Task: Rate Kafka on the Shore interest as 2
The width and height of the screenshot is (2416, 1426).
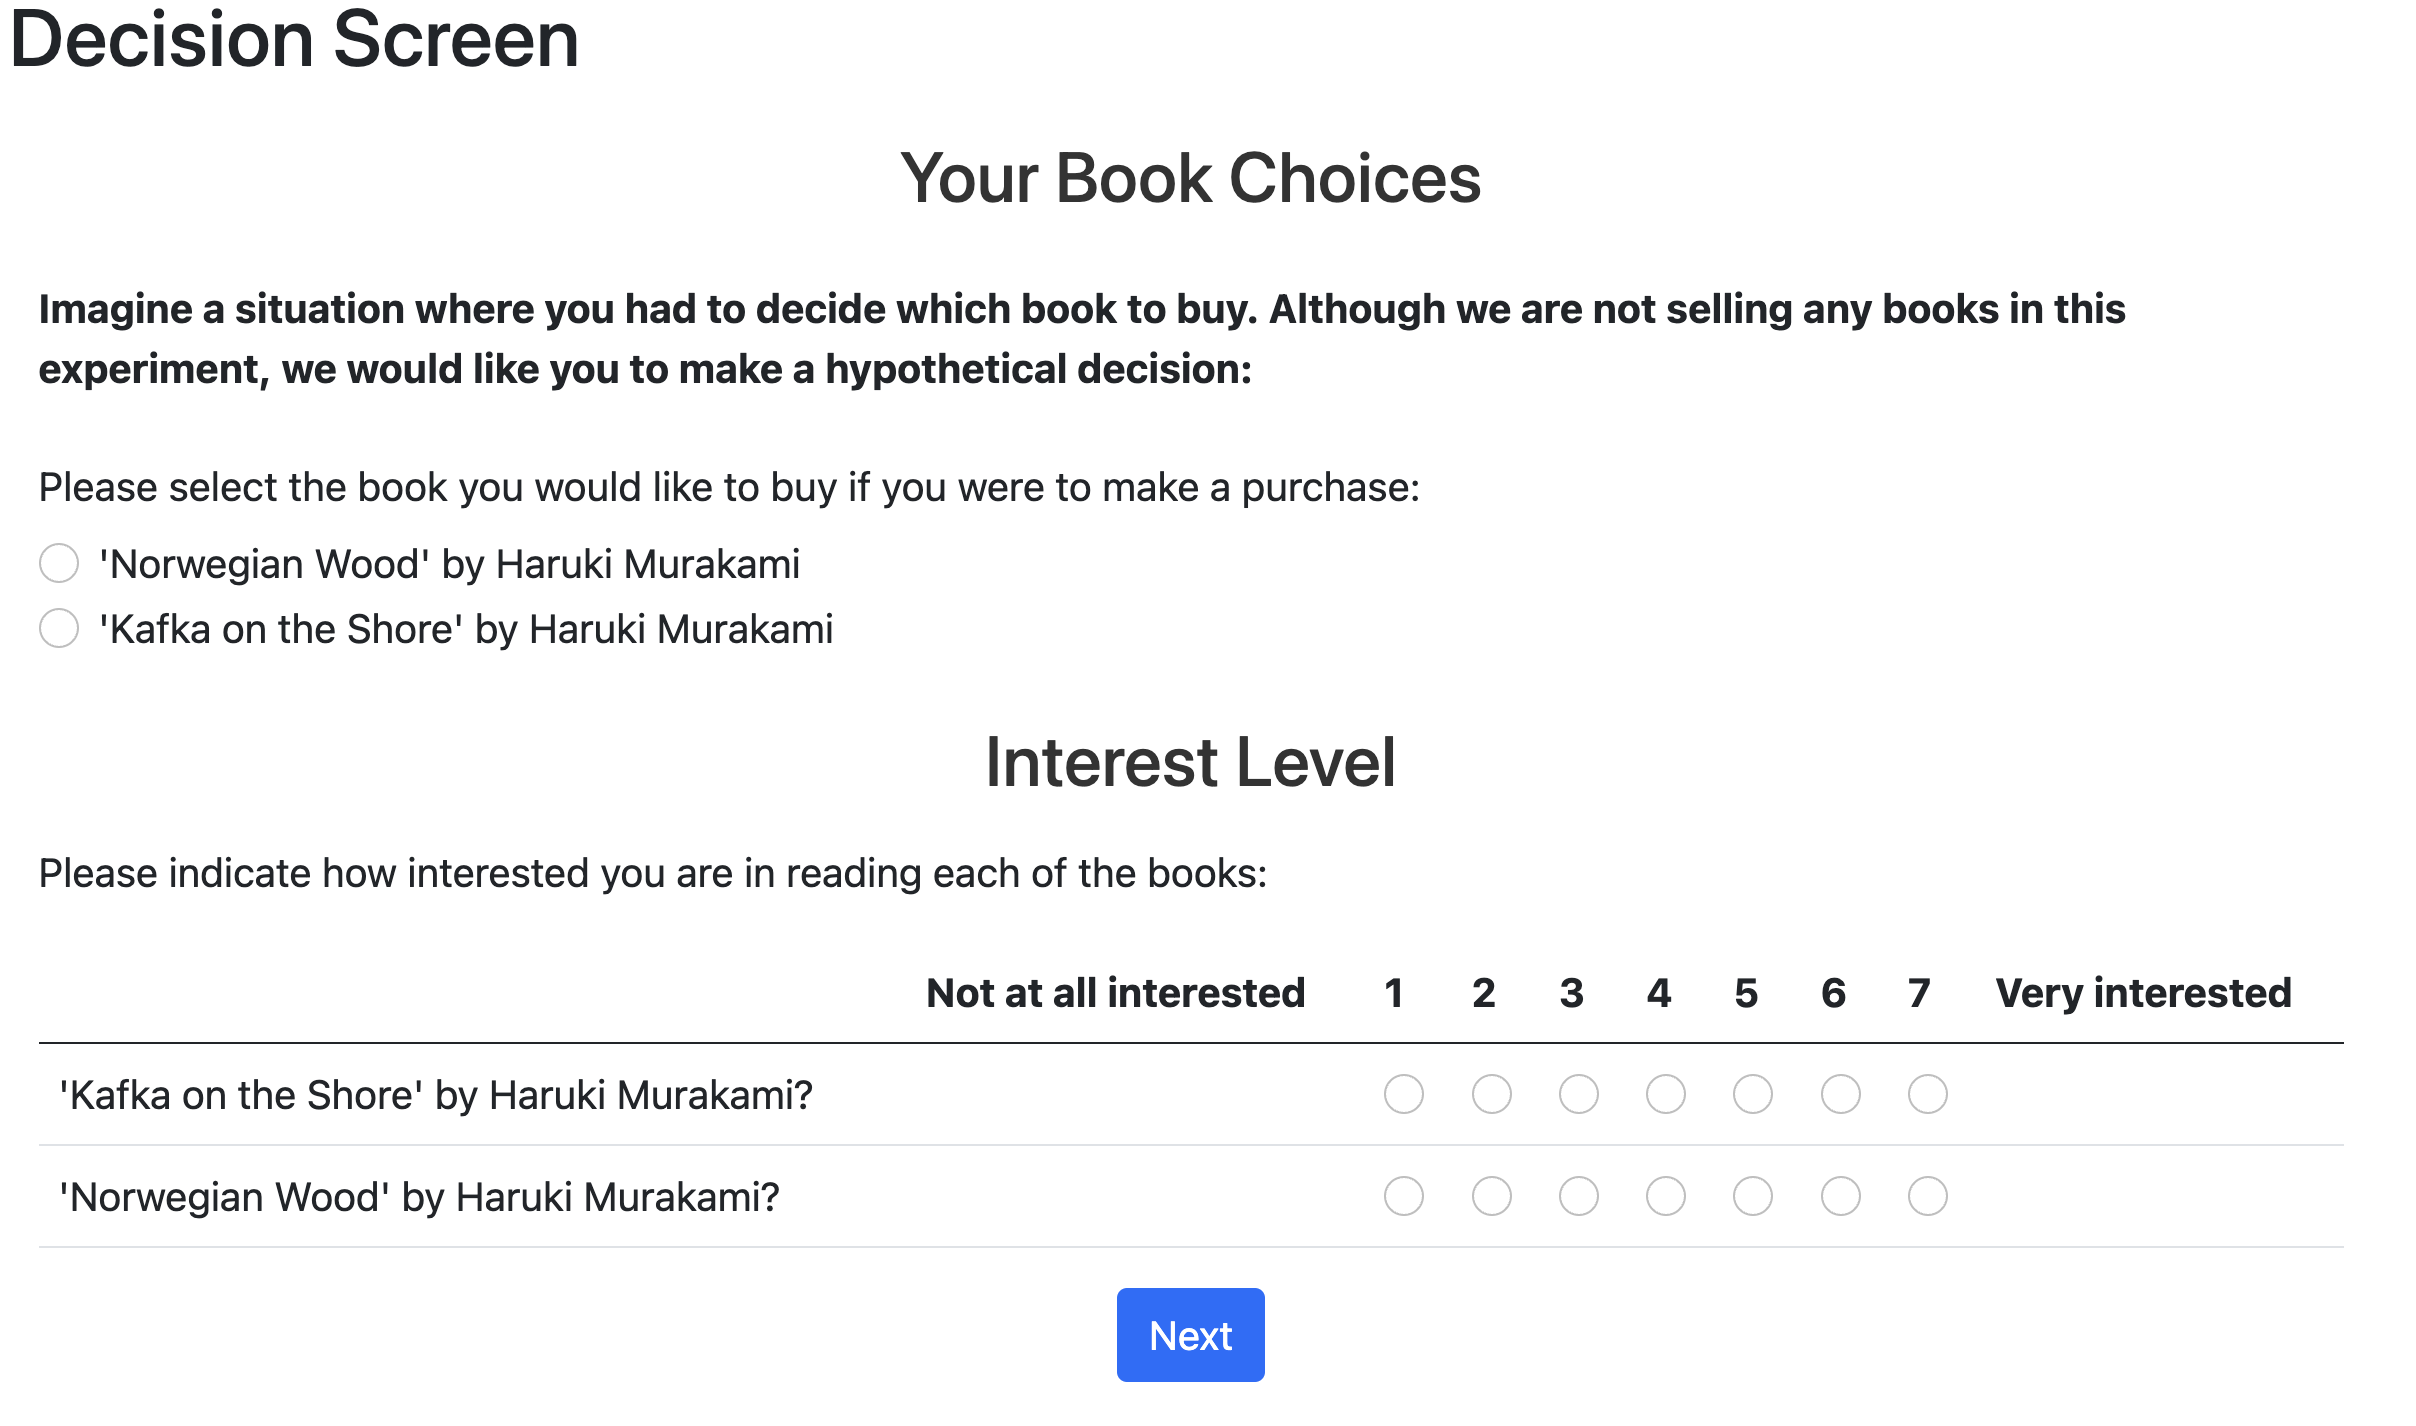Action: 1491,1094
